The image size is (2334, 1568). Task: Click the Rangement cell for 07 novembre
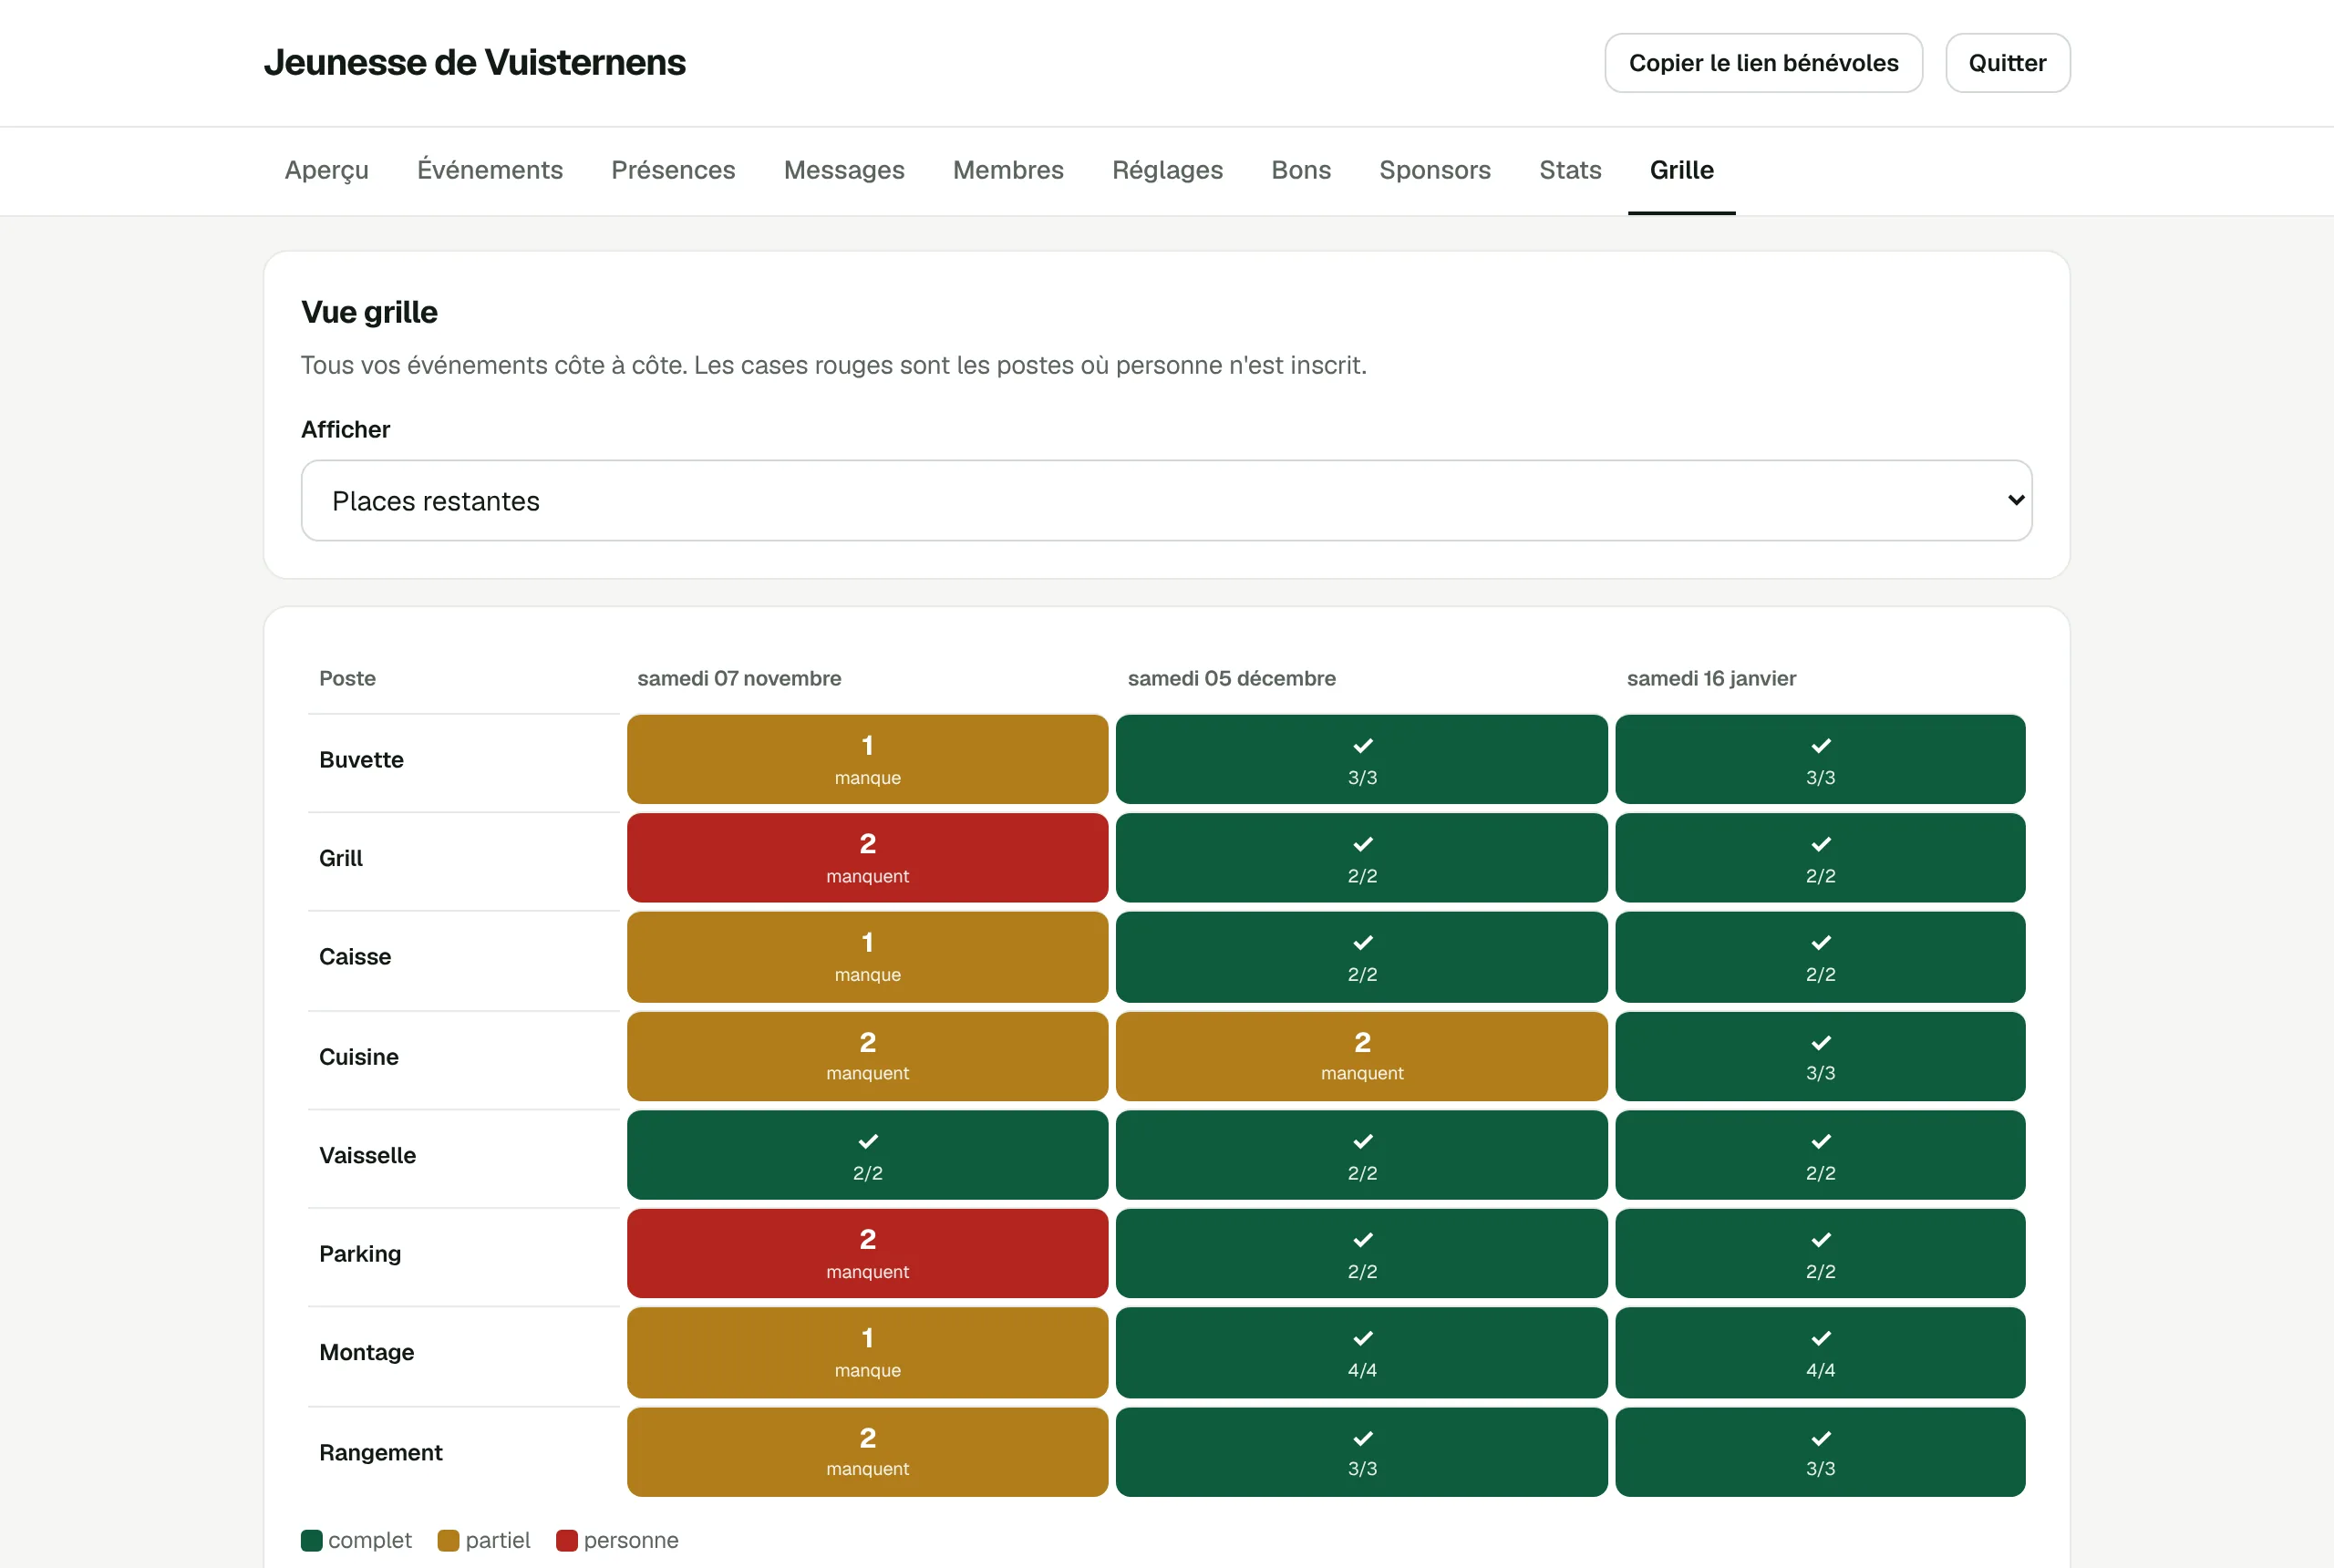click(x=867, y=1452)
